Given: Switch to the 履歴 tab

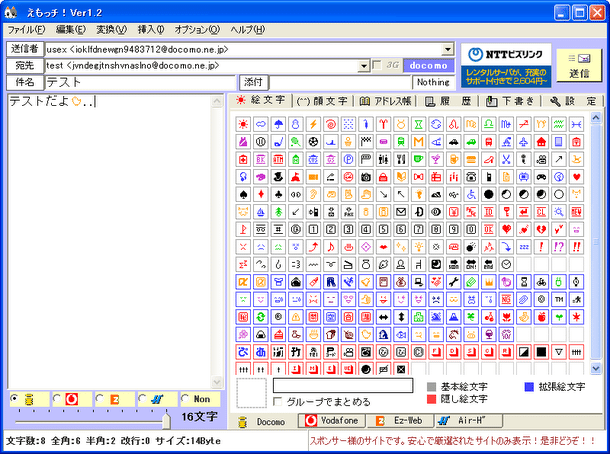Looking at the screenshot, I should [448, 101].
